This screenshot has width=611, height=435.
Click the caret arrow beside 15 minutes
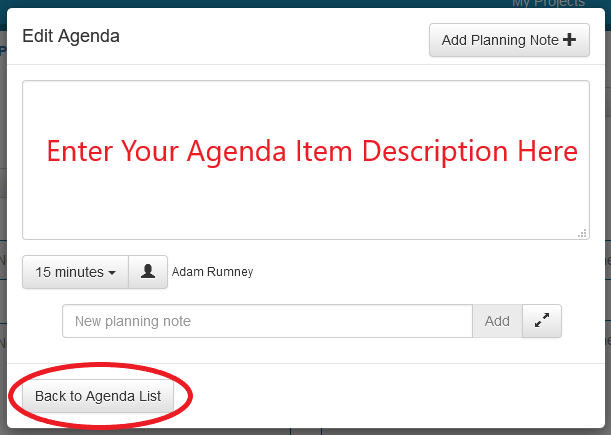point(112,273)
